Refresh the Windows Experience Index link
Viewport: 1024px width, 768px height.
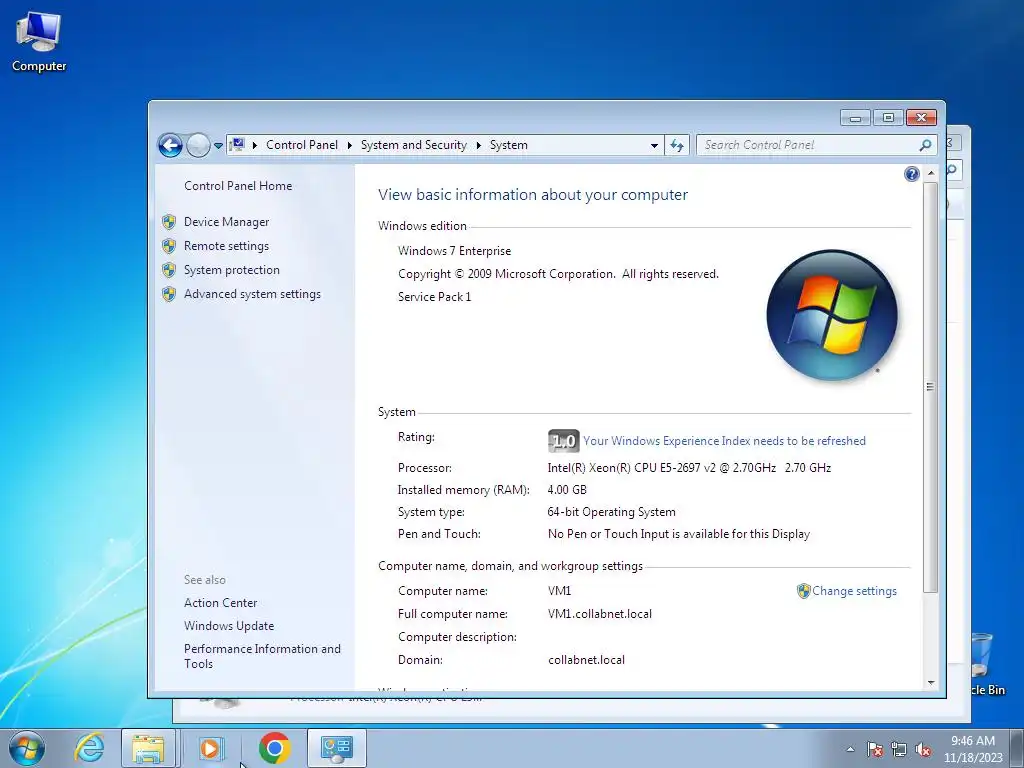(724, 441)
